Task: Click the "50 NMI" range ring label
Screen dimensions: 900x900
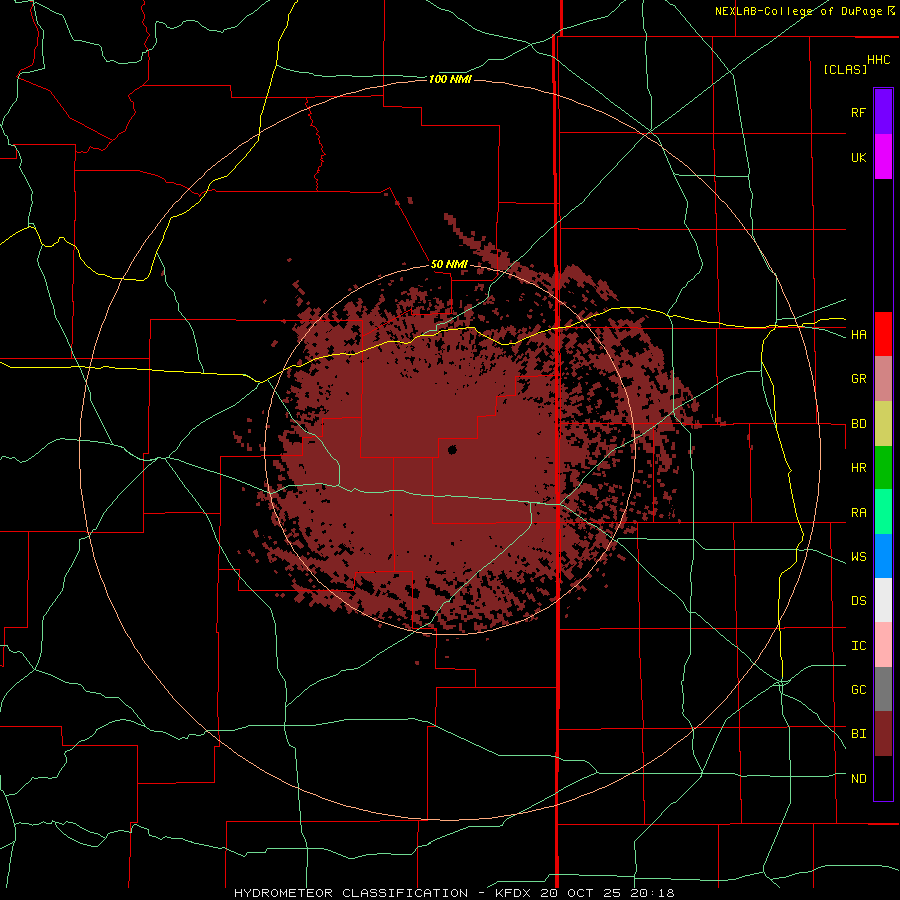Action: click(449, 265)
